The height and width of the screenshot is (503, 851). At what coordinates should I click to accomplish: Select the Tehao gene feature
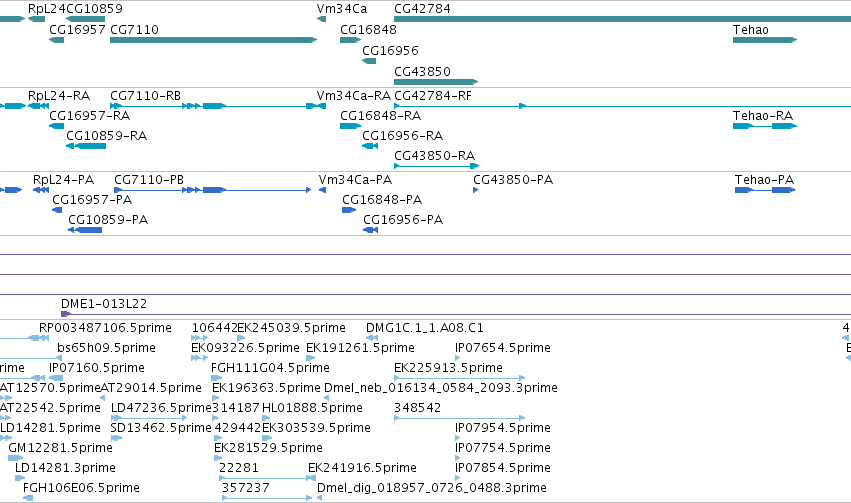tap(765, 40)
